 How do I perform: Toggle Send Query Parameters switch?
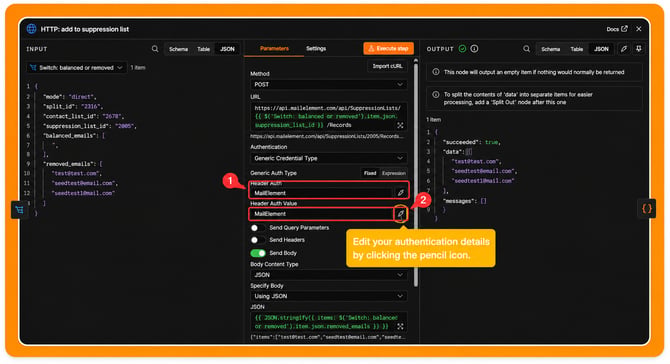click(258, 228)
